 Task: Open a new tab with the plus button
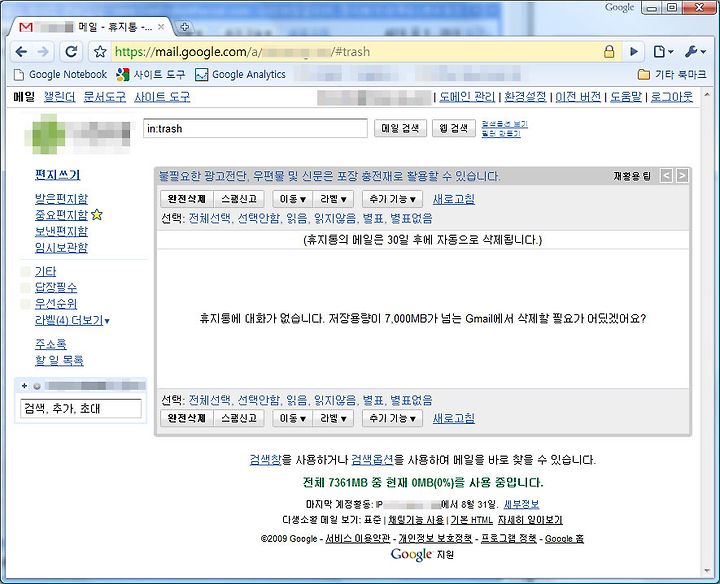click(x=185, y=27)
